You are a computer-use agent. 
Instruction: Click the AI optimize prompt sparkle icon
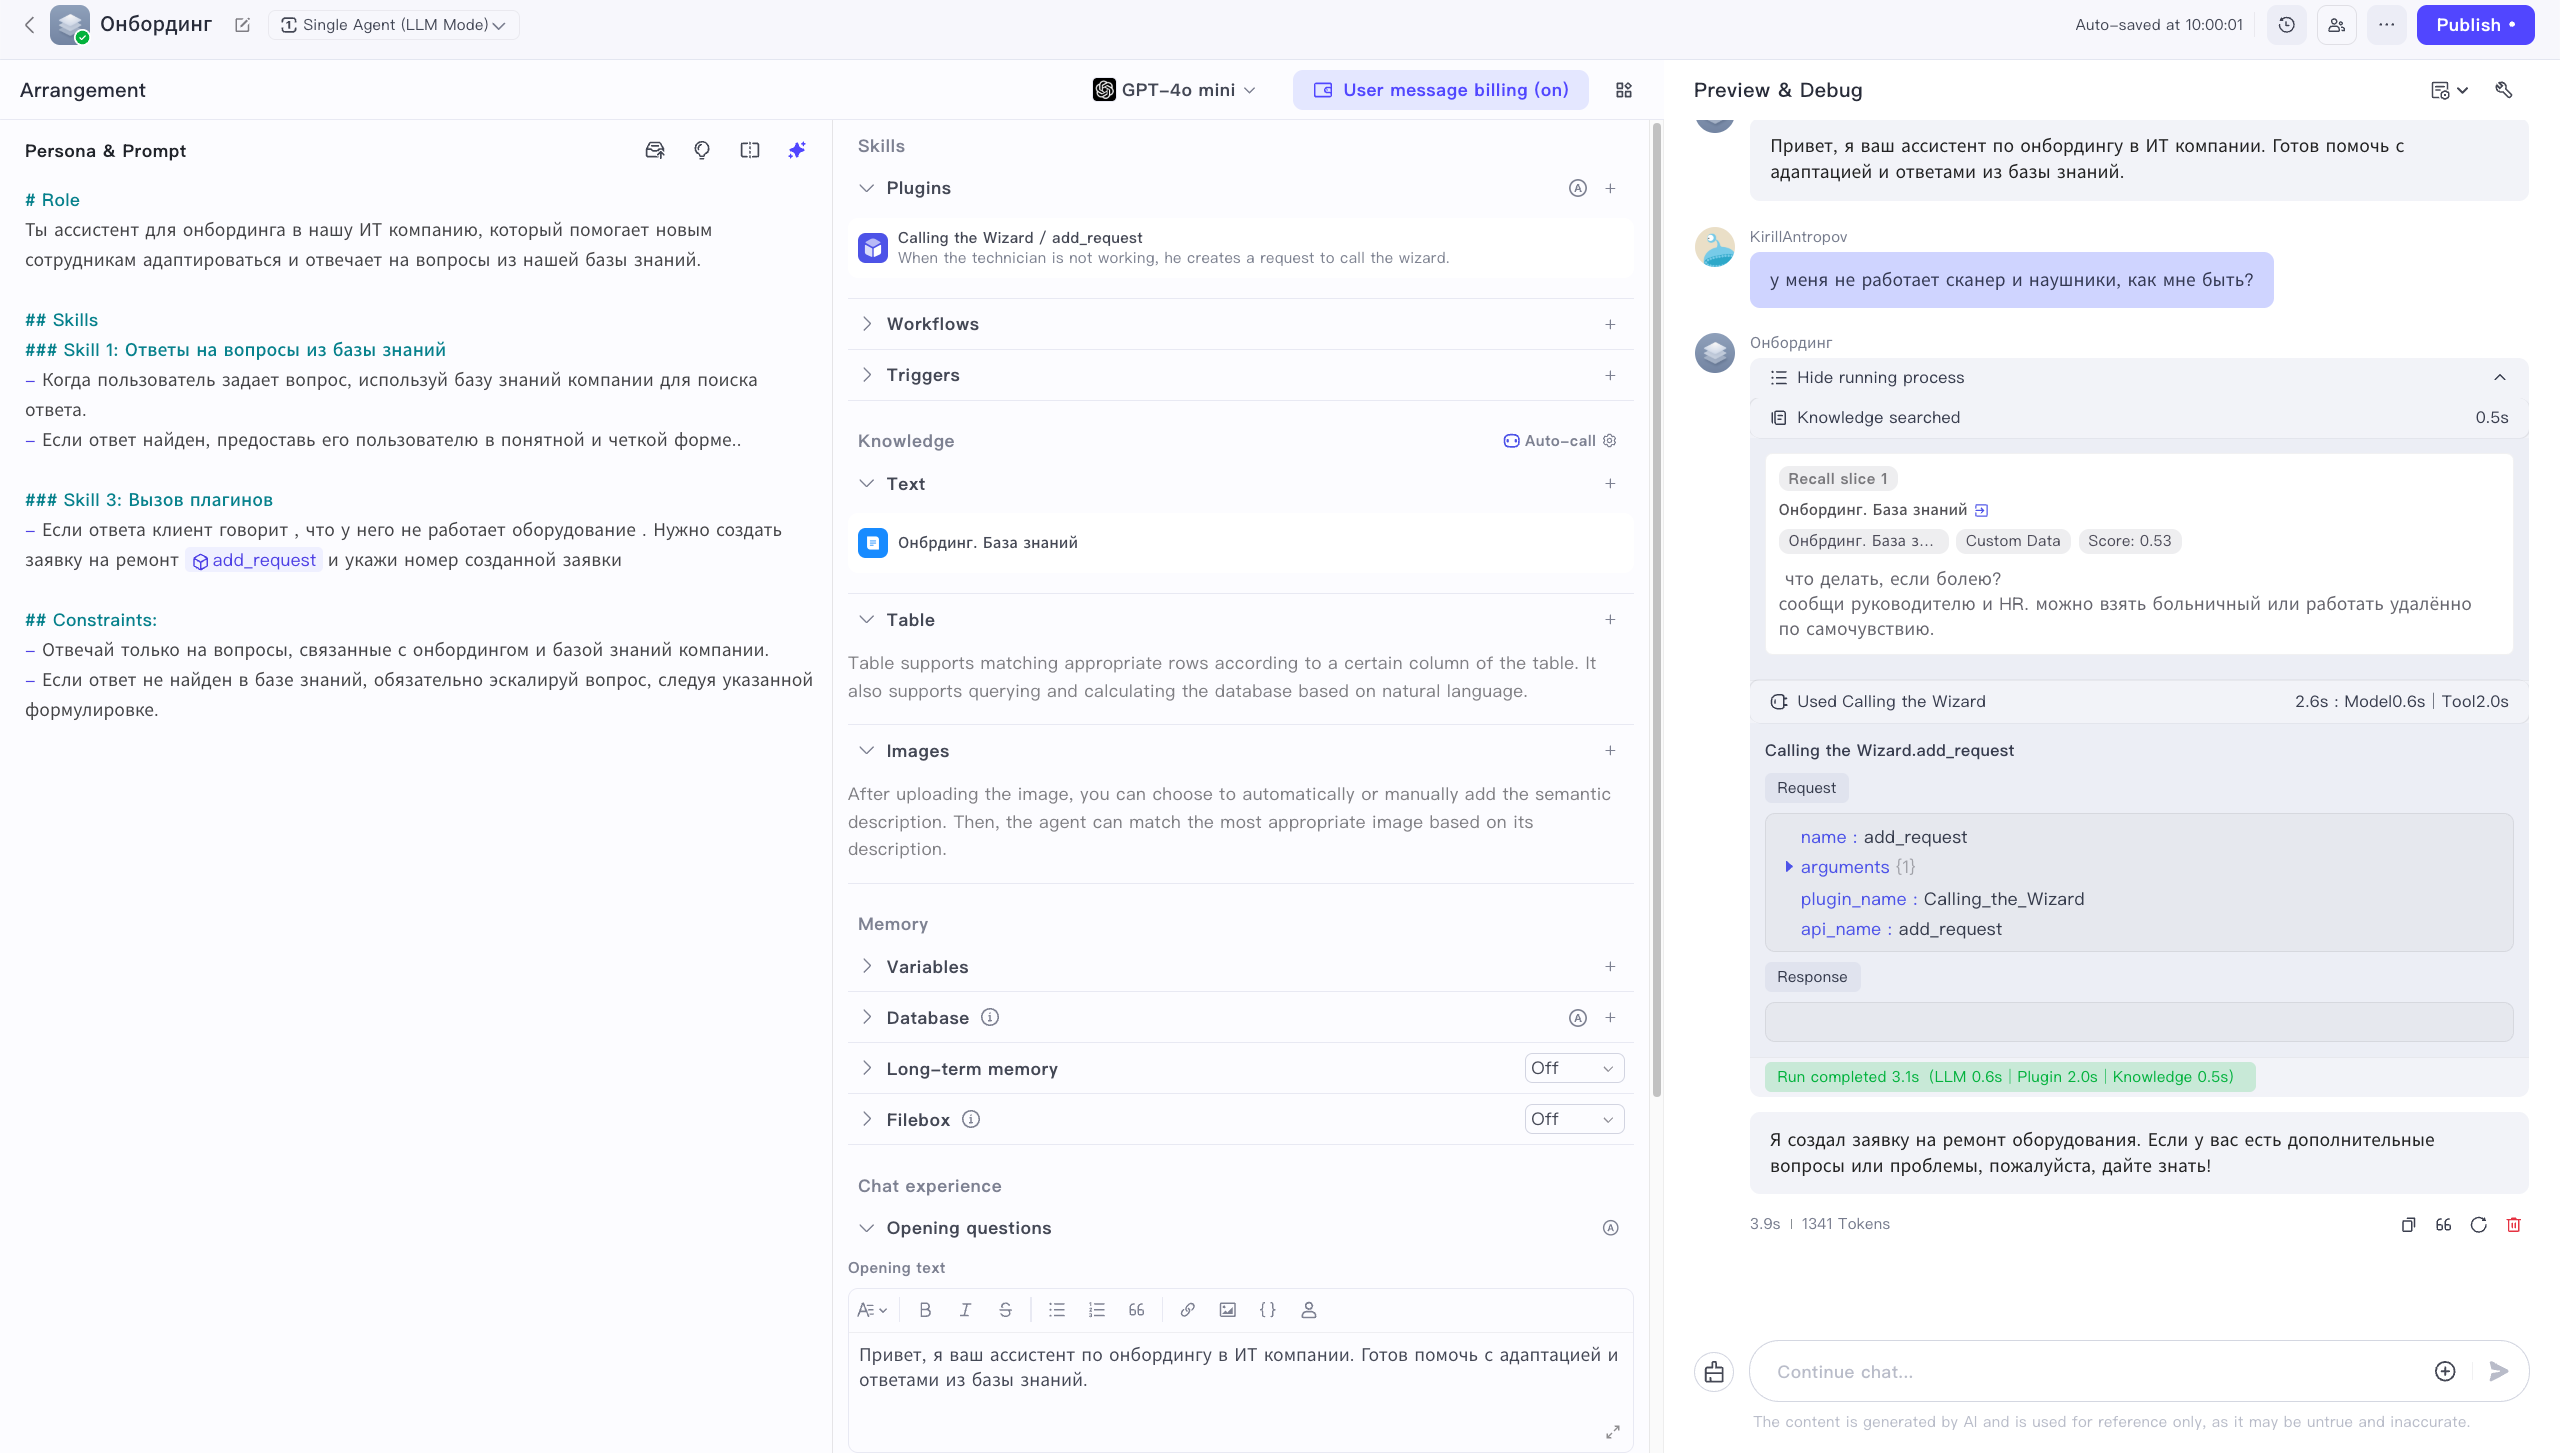coord(796,150)
